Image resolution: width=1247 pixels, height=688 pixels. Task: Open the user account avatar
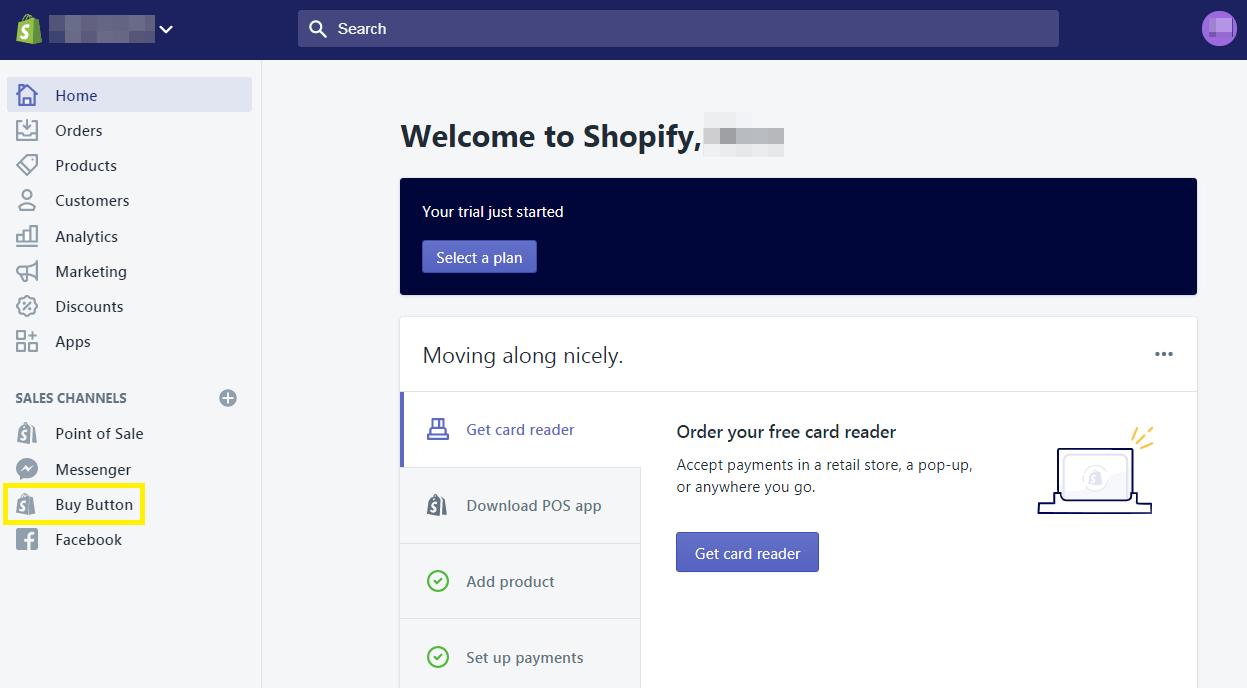[x=1219, y=29]
